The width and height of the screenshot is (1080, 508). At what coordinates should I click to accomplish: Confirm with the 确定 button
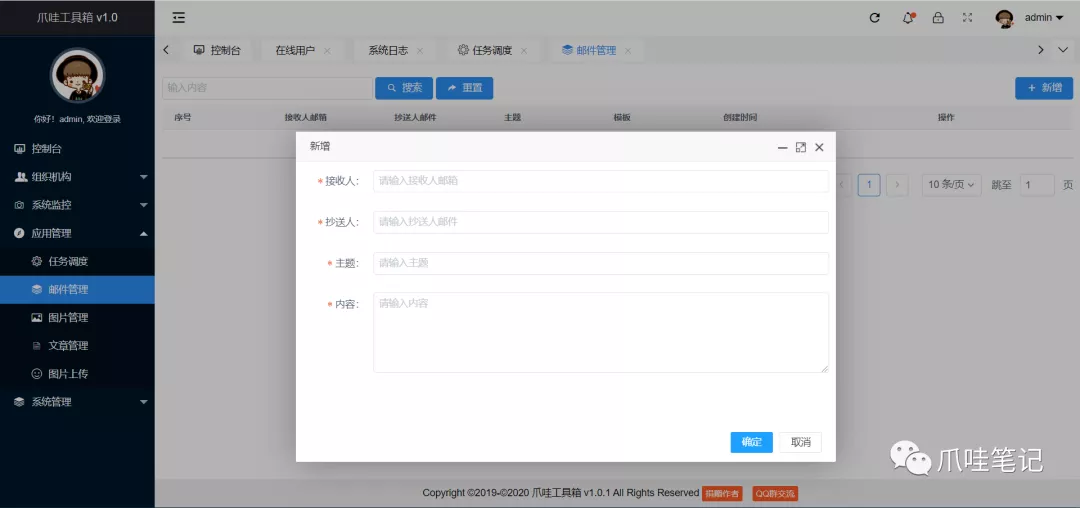pos(751,442)
